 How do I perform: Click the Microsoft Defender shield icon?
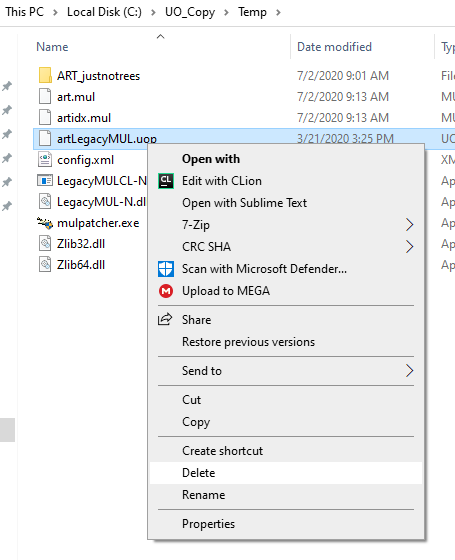click(x=166, y=269)
